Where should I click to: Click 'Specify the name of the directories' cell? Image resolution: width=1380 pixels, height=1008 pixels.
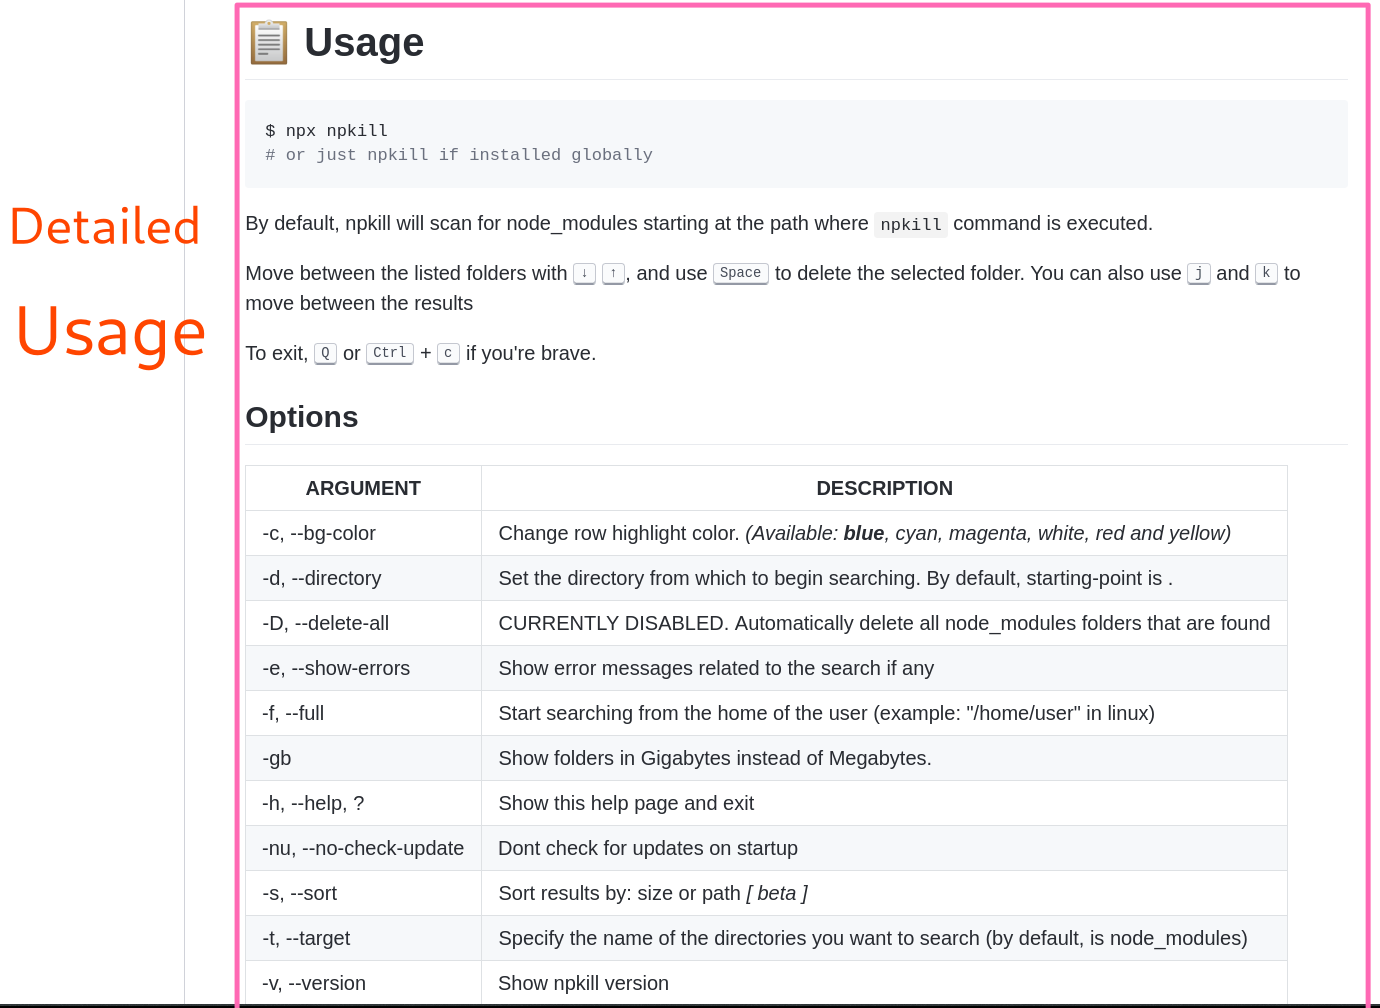coord(885,938)
